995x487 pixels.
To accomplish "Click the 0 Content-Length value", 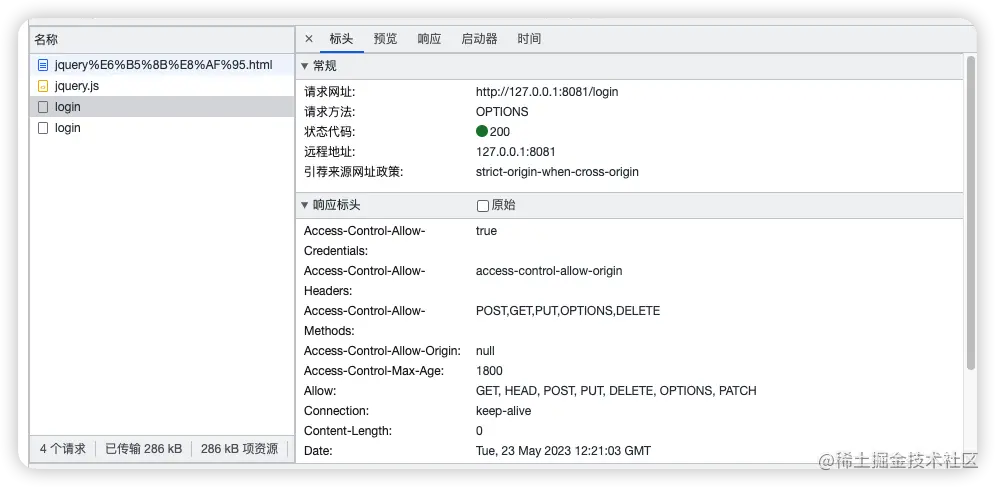I will 479,431.
